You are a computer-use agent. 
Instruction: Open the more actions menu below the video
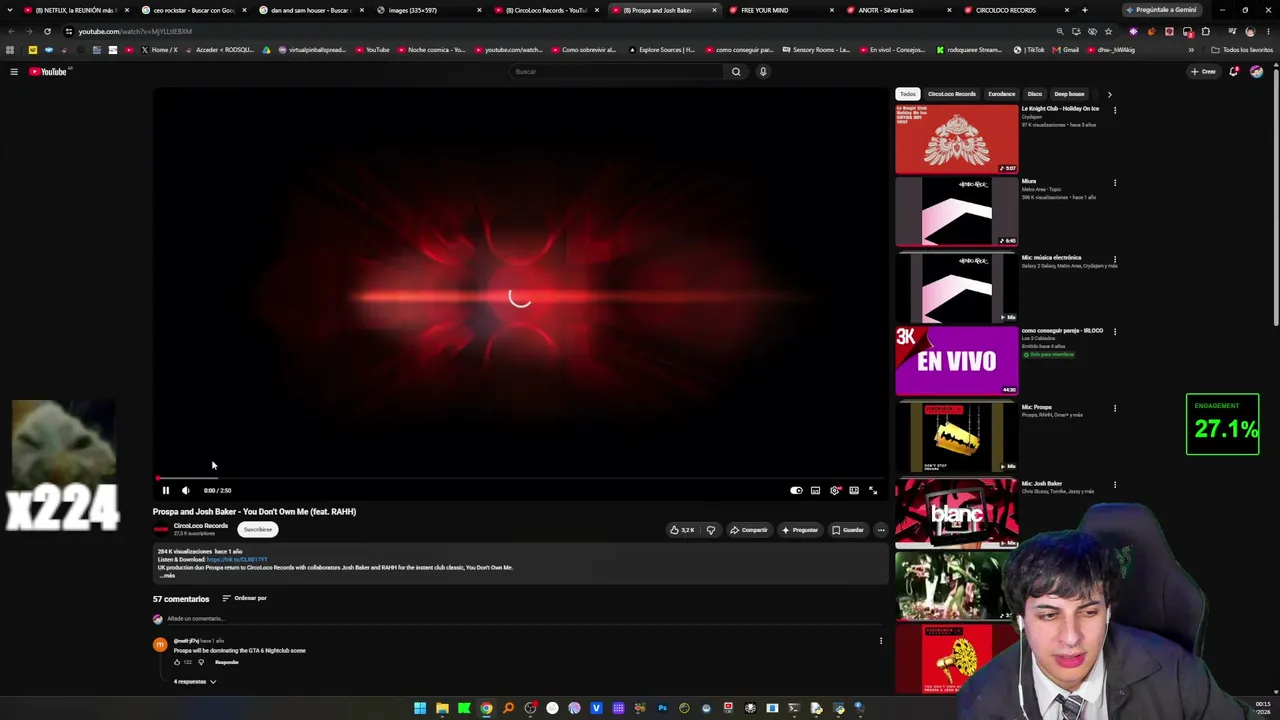coord(881,530)
